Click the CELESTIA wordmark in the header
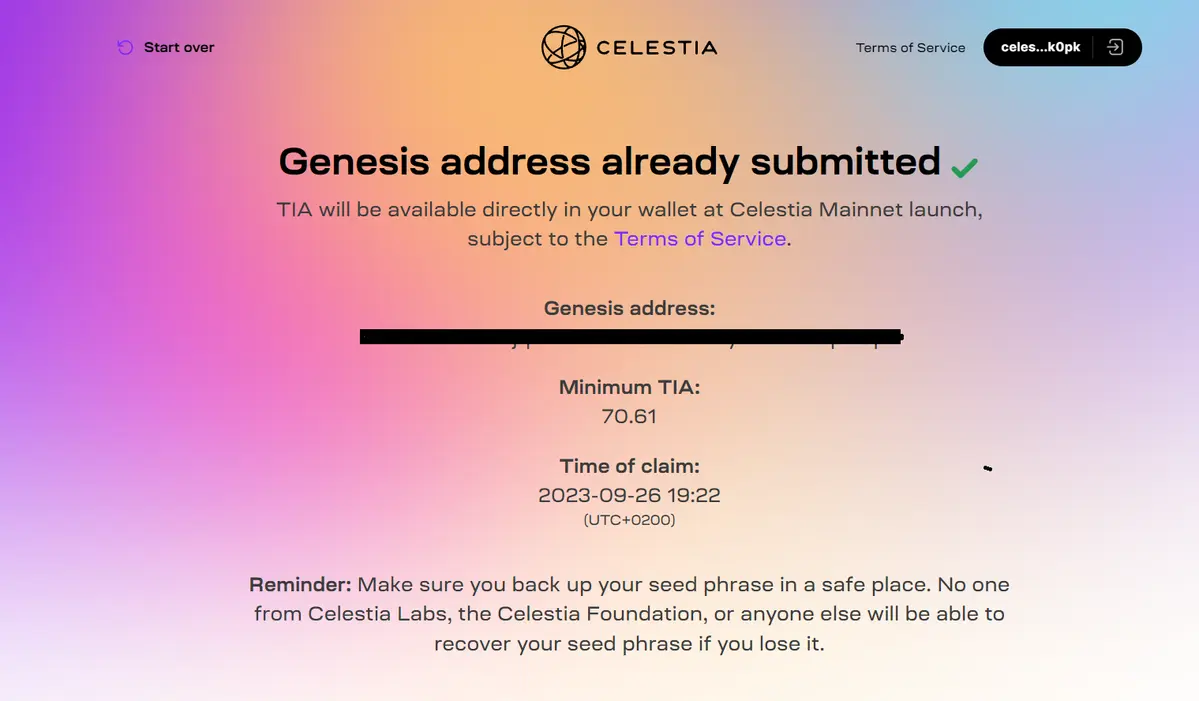This screenshot has height=701, width=1199. 656,47
